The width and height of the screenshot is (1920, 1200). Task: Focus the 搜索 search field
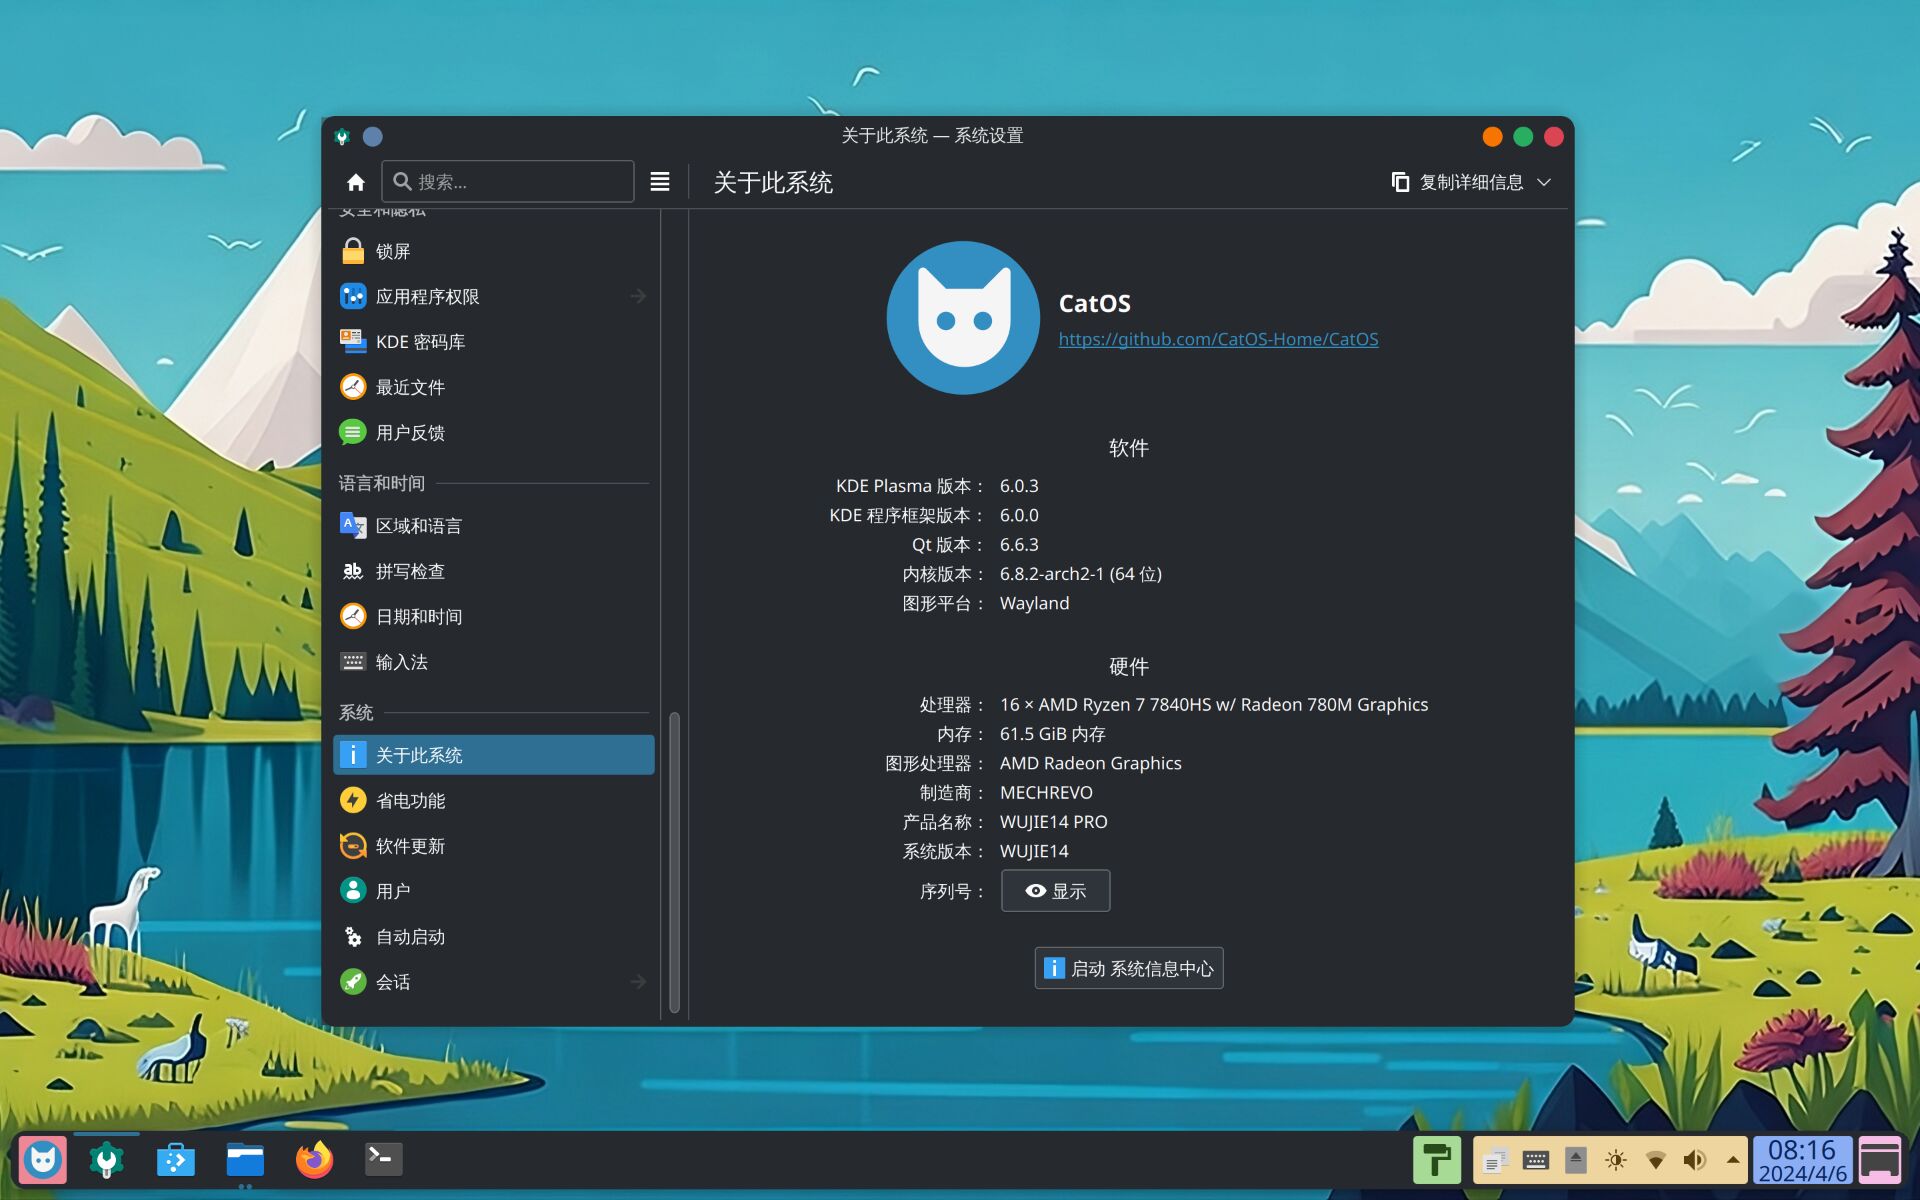point(507,182)
